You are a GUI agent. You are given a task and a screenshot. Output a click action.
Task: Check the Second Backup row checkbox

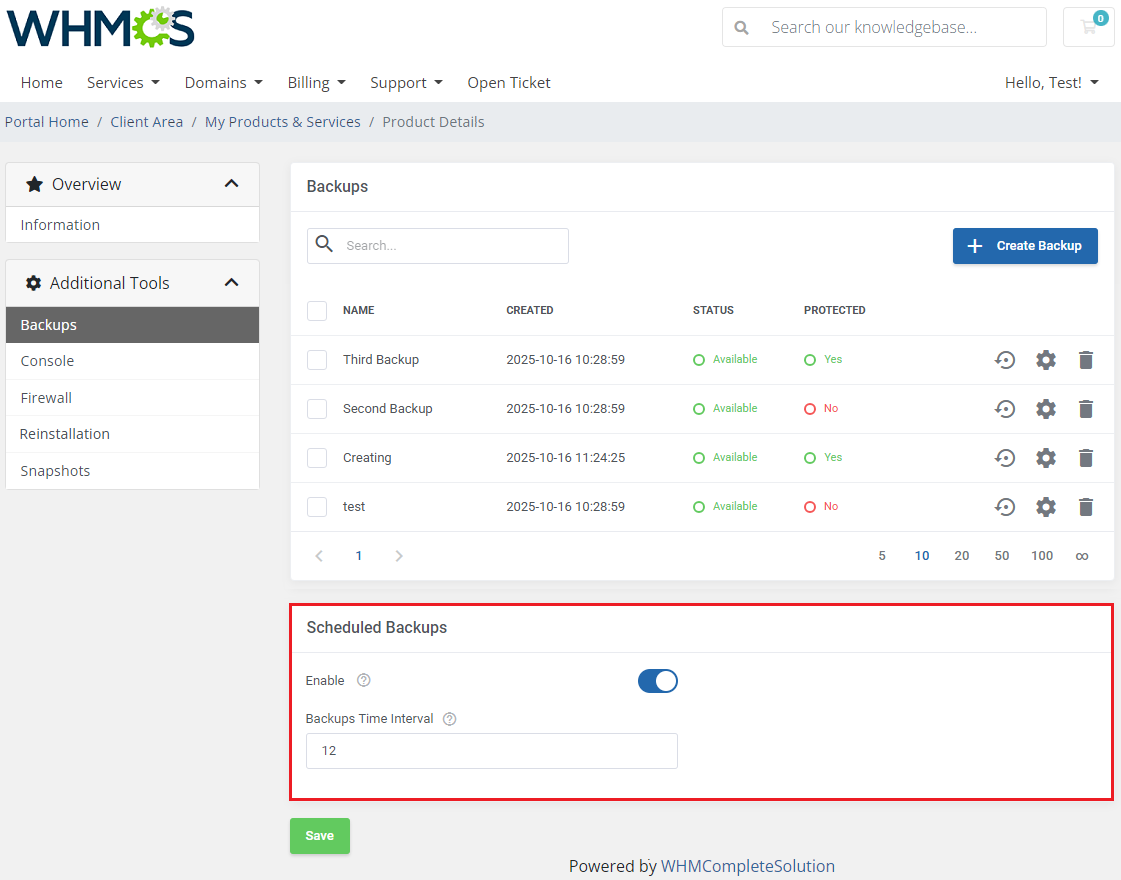317,409
